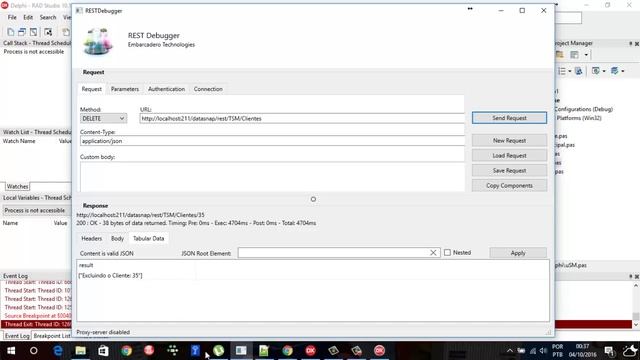This screenshot has width=640, height=360.
Task: Click into the URL field
Action: (302, 118)
